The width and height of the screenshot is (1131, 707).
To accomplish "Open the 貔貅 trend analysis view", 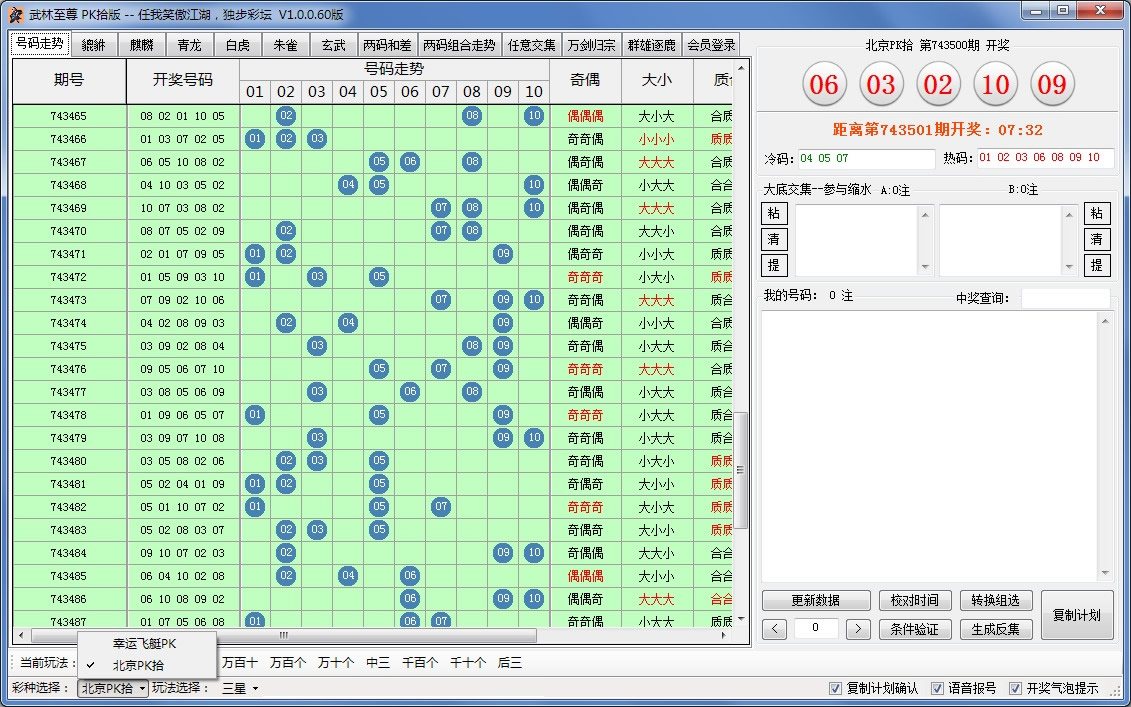I will click(94, 44).
